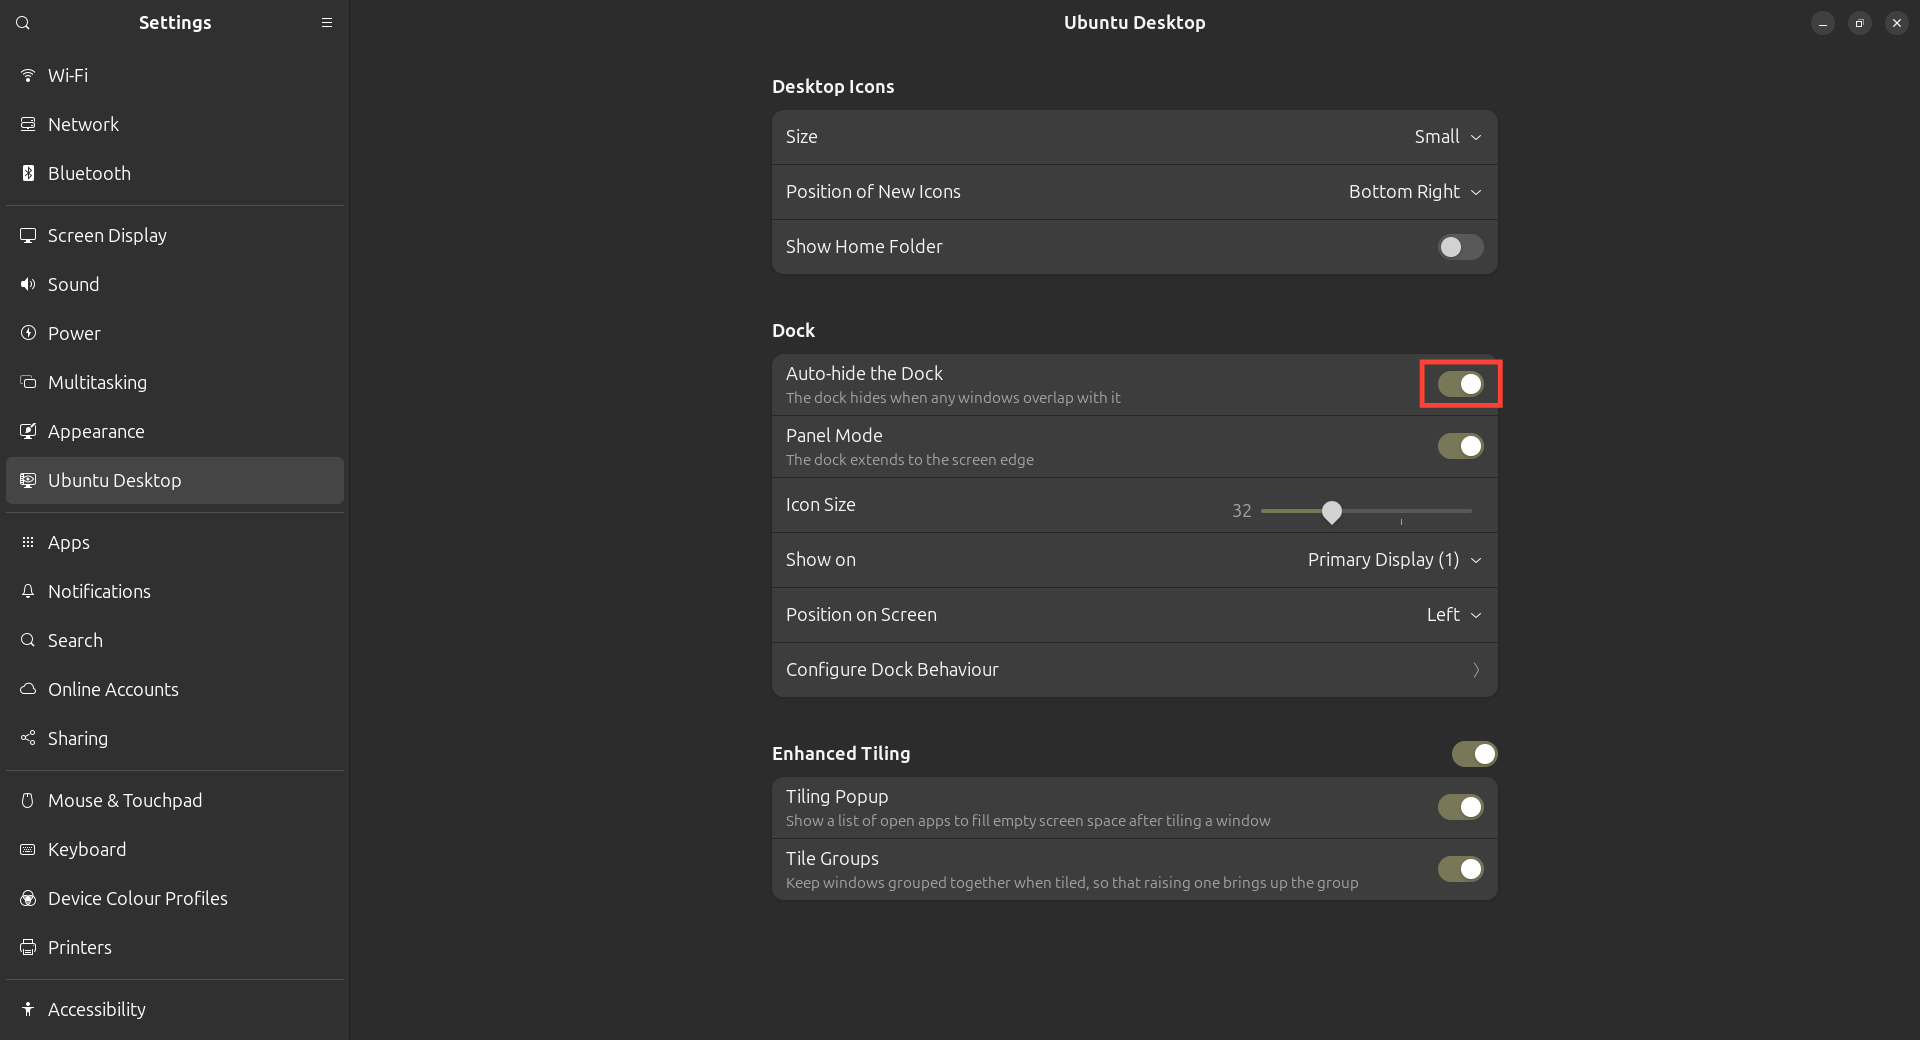Viewport: 1920px width, 1040px height.
Task: Turn off Auto-hide the Dock
Action: click(x=1460, y=384)
